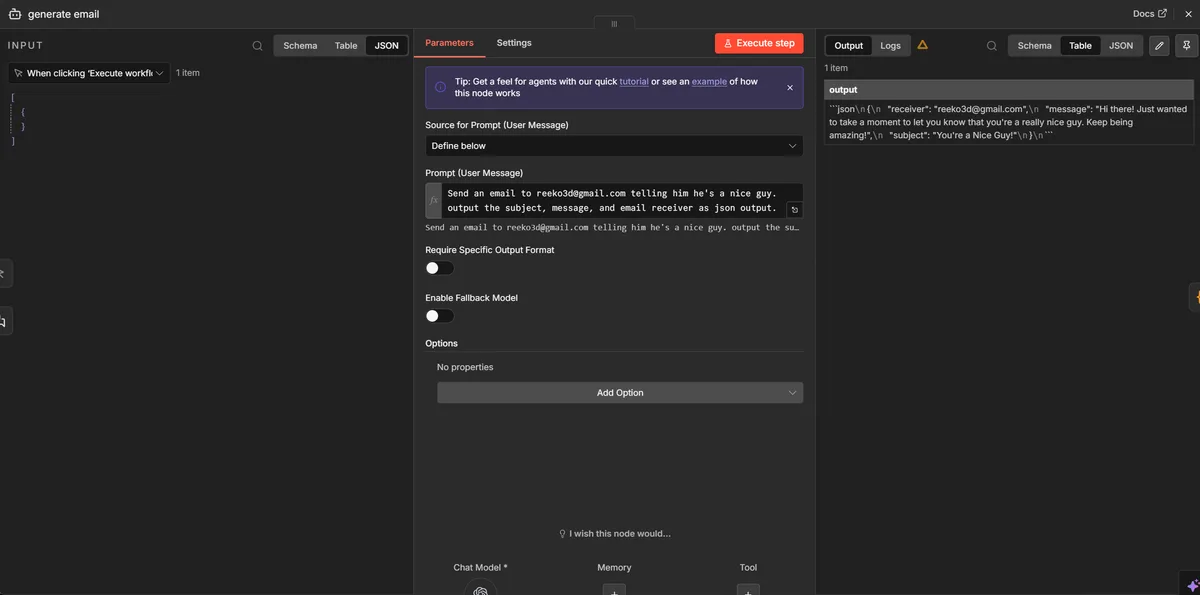Image resolution: width=1200 pixels, height=595 pixels.
Task: Click the Chat Model connector icon
Action: point(479,589)
